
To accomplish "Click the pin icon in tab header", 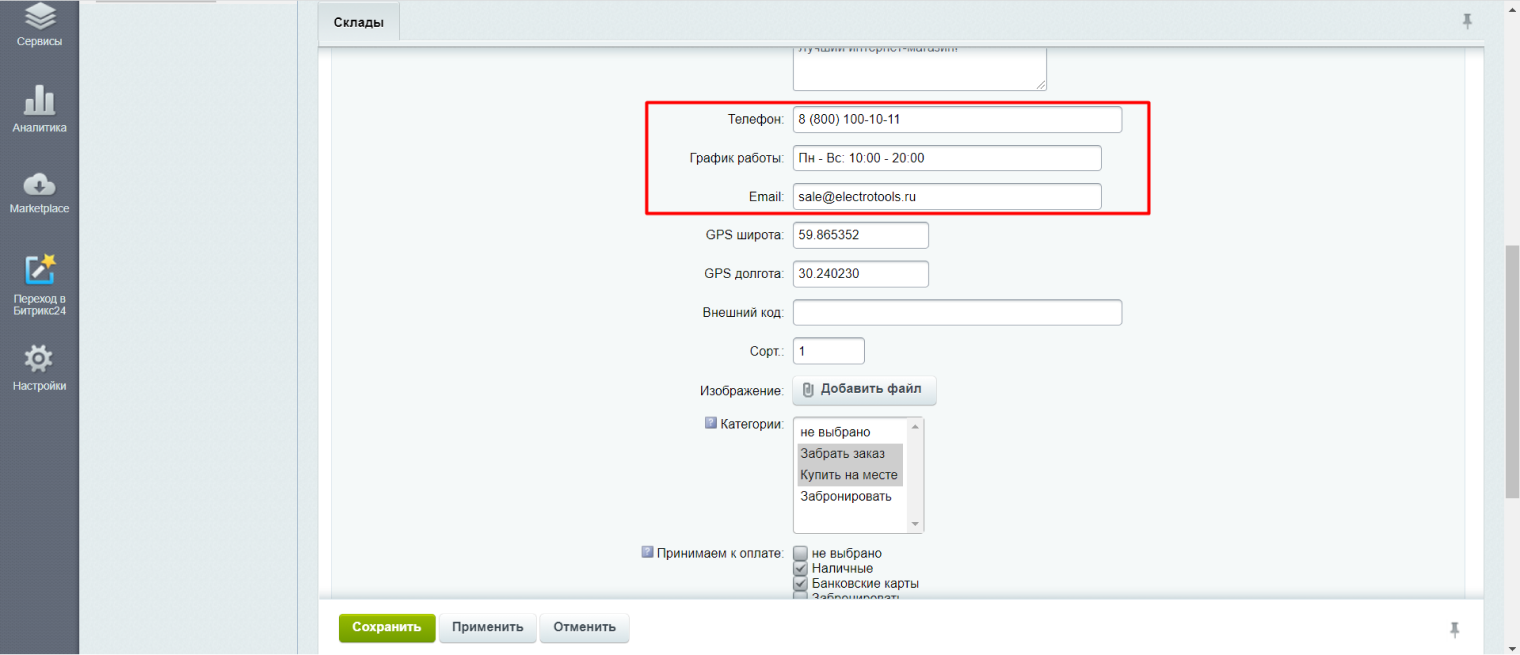I will click(x=1467, y=21).
